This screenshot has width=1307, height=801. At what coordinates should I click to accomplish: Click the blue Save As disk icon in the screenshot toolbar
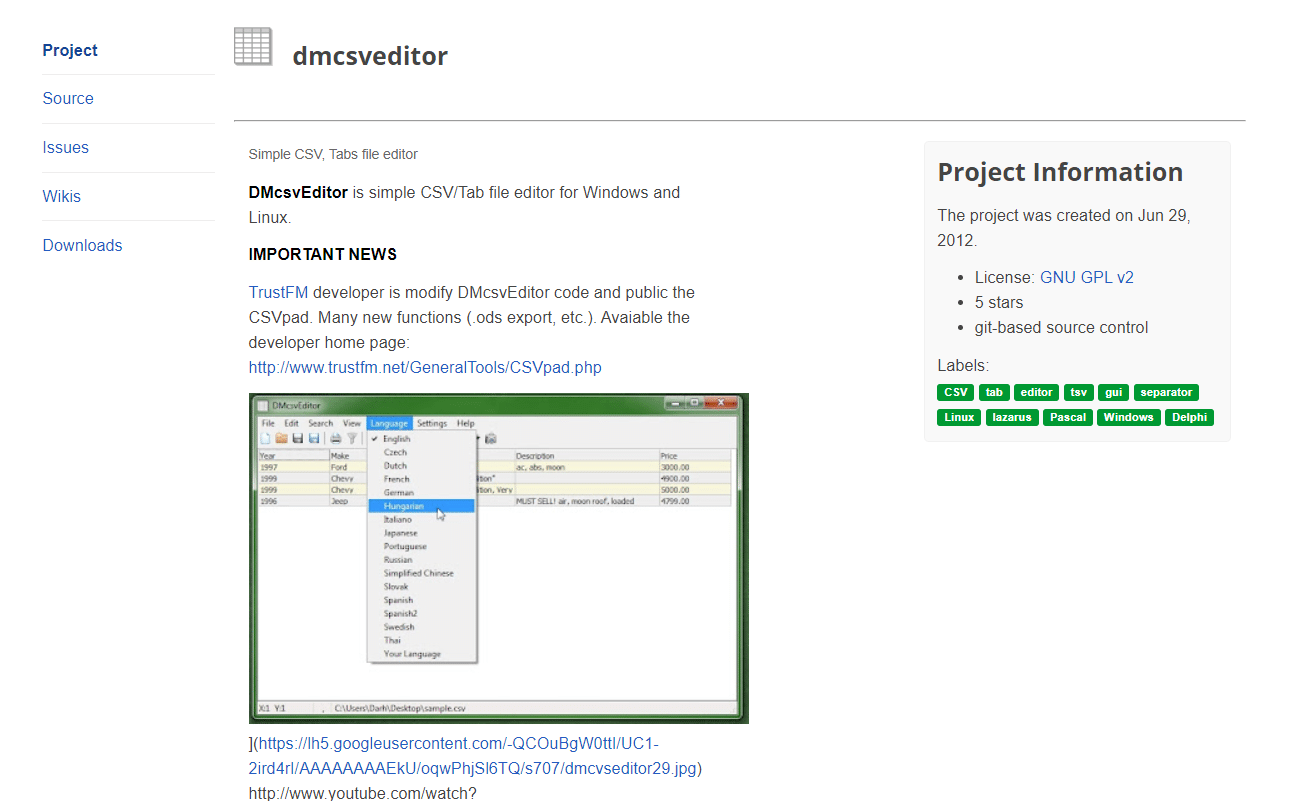pyautogui.click(x=314, y=438)
